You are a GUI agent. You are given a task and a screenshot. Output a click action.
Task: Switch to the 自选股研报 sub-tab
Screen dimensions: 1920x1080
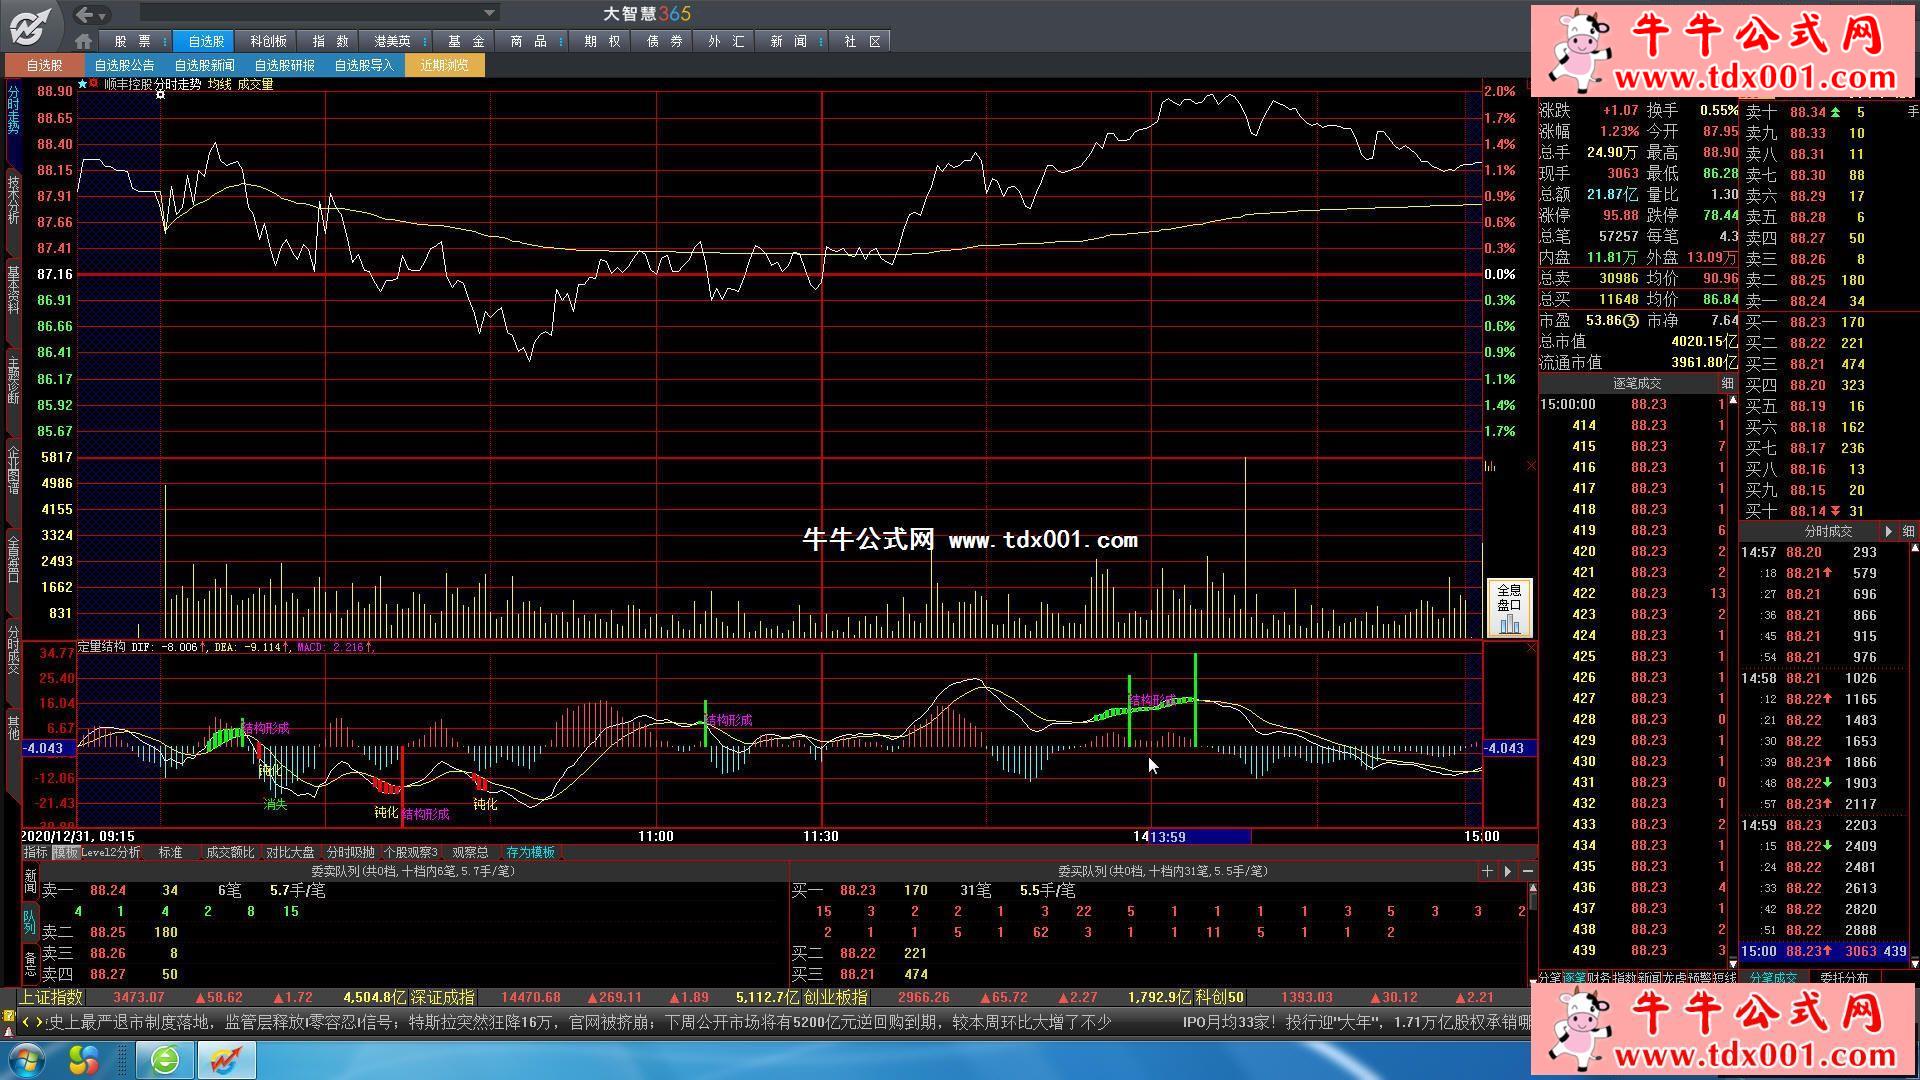pyautogui.click(x=284, y=65)
